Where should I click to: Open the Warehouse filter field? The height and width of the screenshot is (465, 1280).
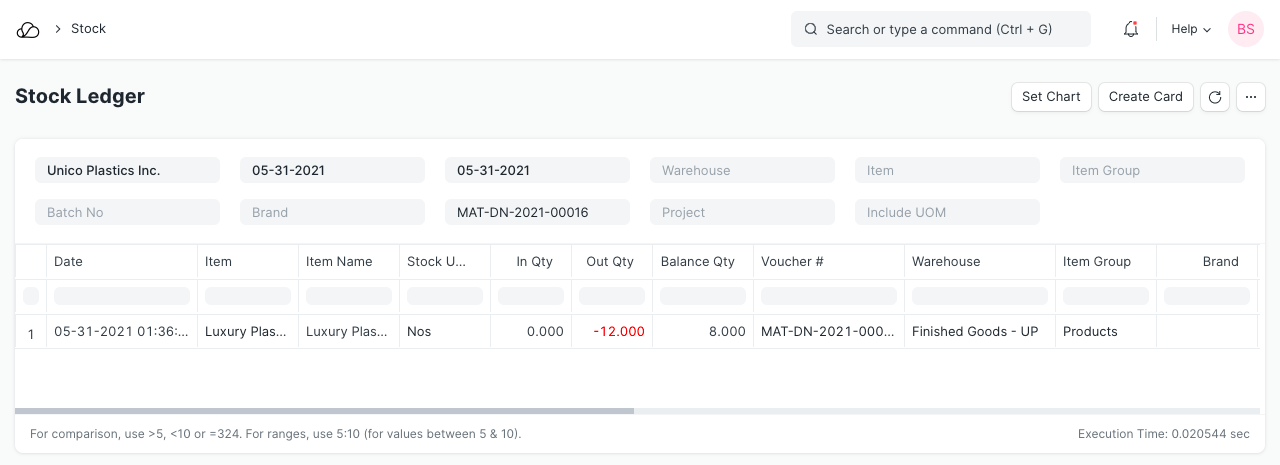pyautogui.click(x=742, y=171)
